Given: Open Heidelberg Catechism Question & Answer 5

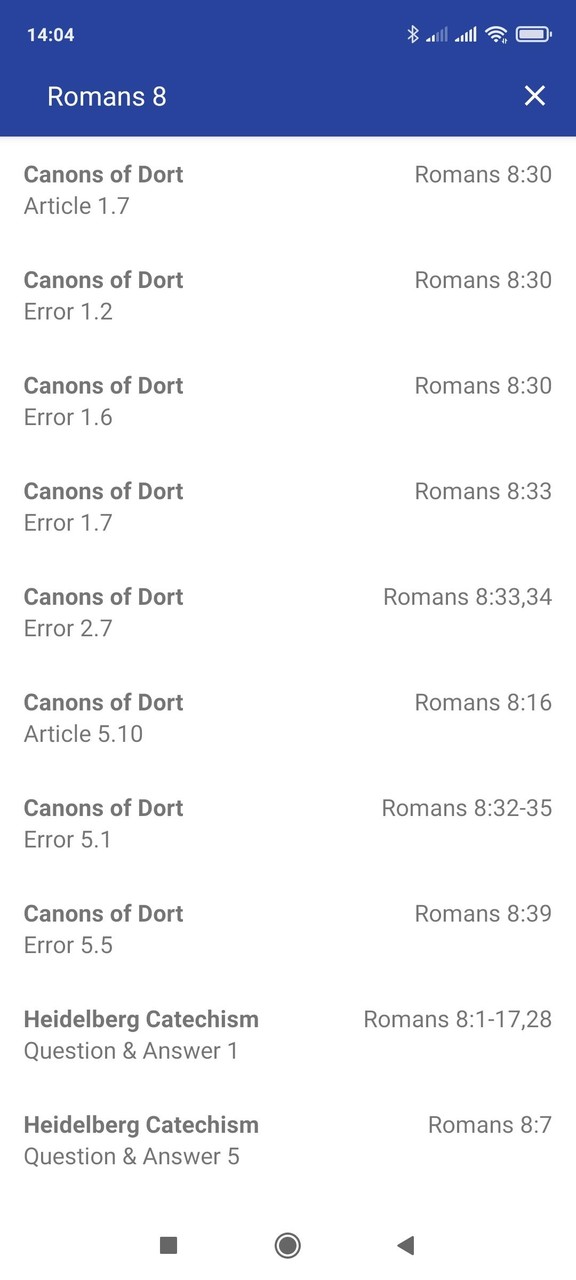Looking at the screenshot, I should (288, 1140).
